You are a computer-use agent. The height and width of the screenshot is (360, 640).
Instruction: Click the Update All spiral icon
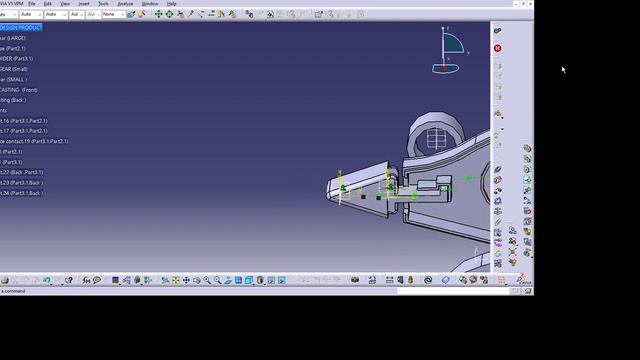point(428,280)
